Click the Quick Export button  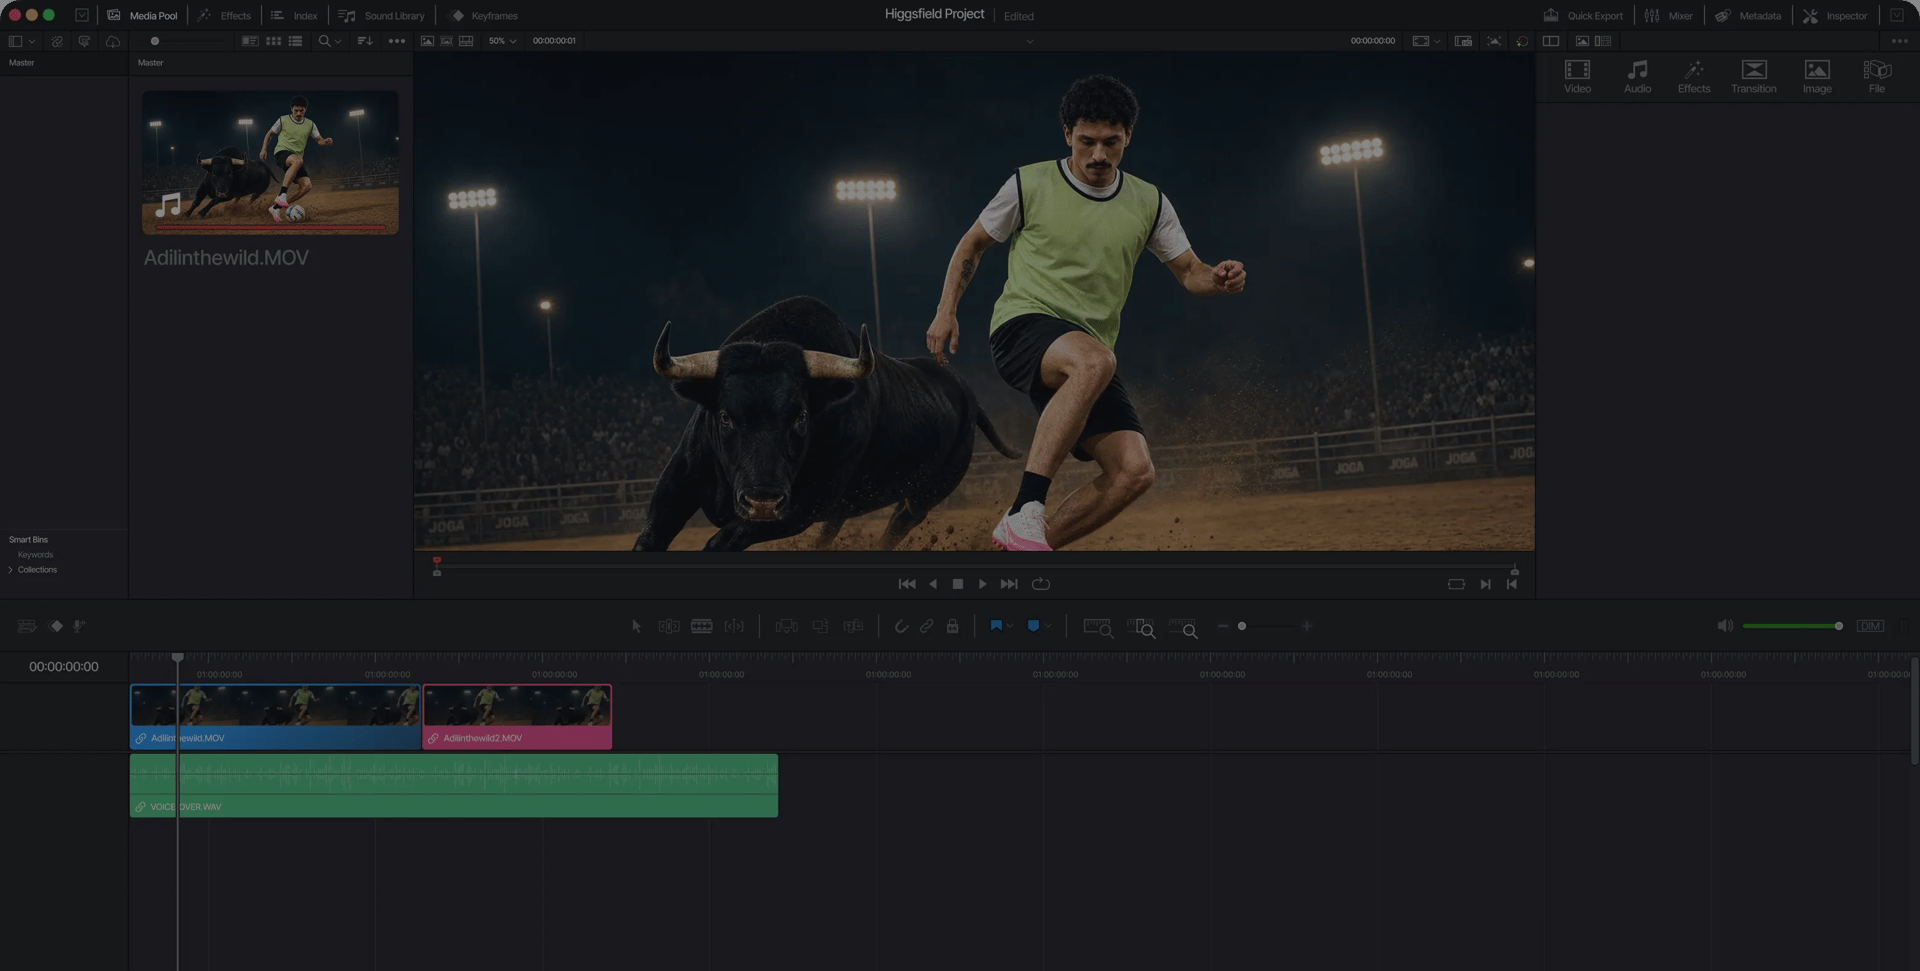click(x=1583, y=15)
